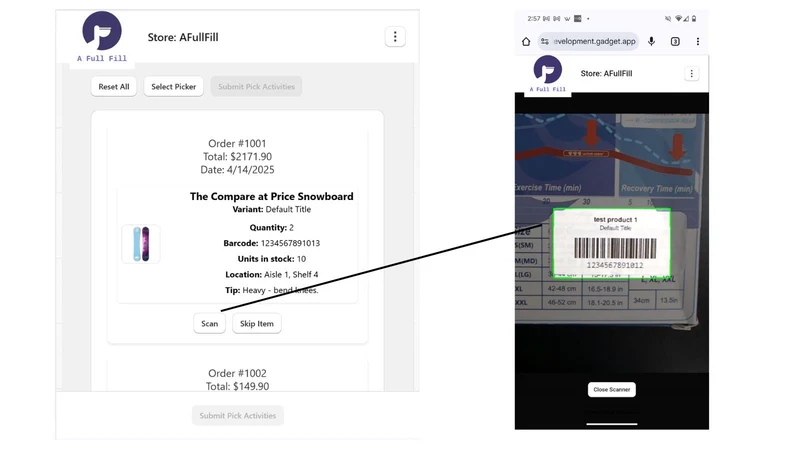Click 'Quantity: 2' text
Image resolution: width=800 pixels, height=450 pixels.
point(271,228)
